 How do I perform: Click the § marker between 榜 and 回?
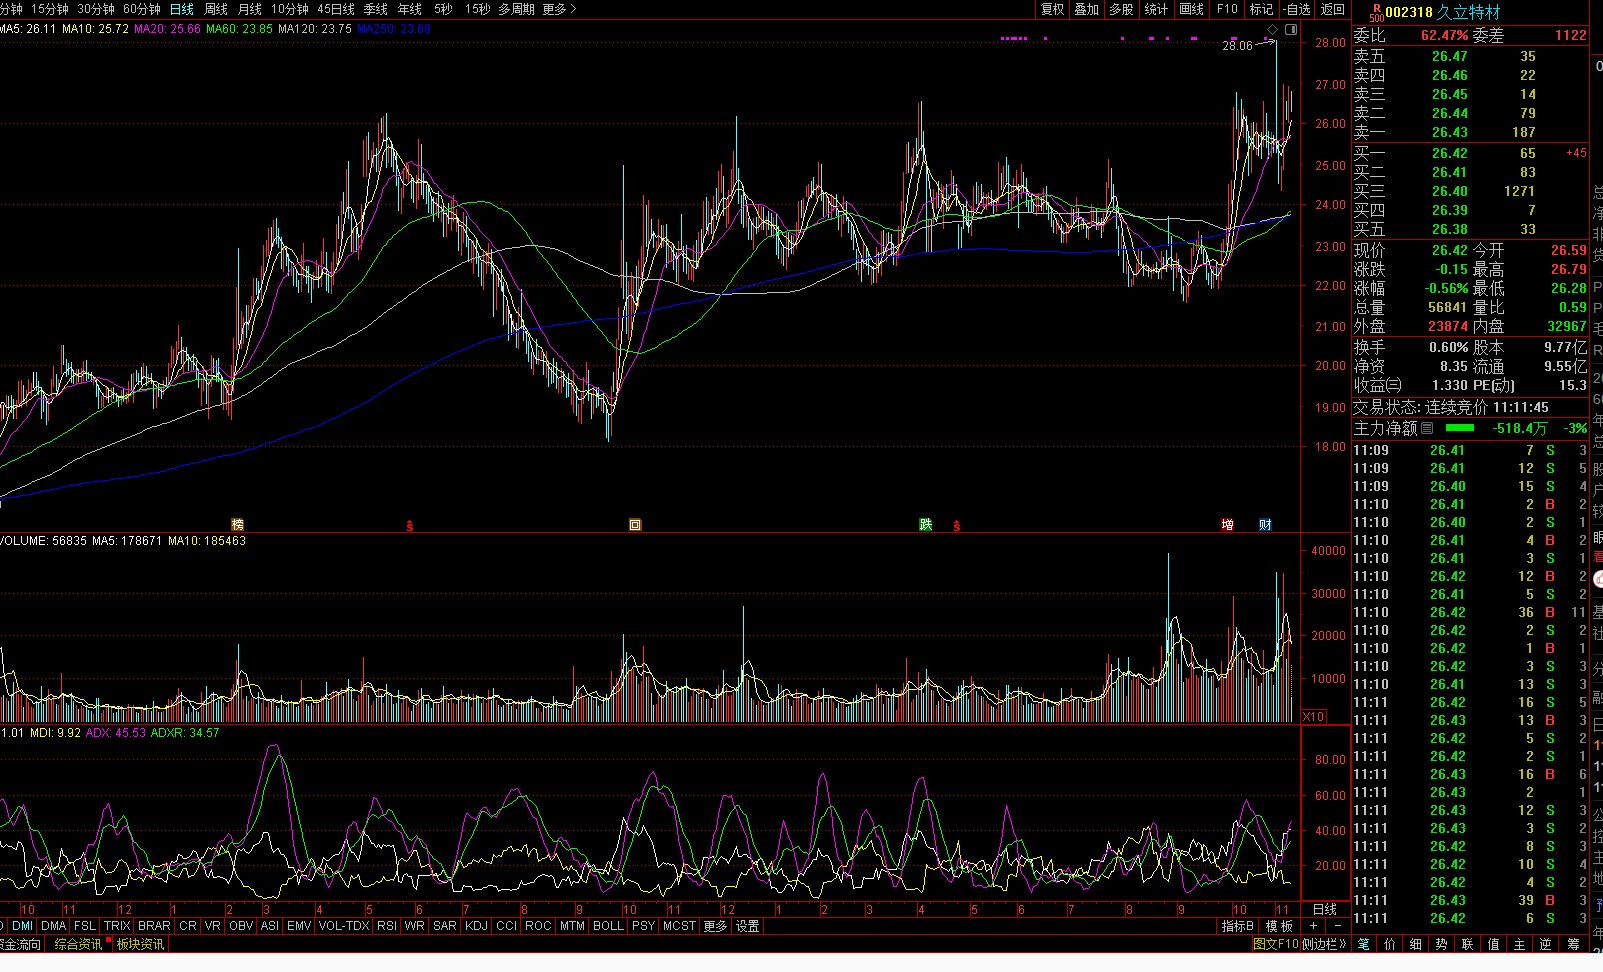tap(409, 525)
